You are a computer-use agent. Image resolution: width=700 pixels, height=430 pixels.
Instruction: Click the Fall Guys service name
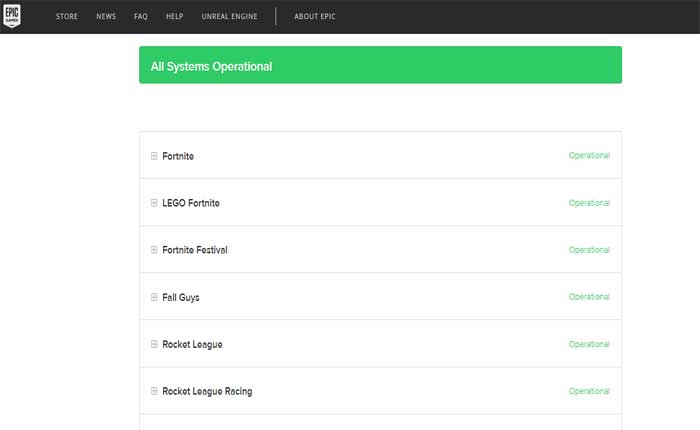tap(181, 297)
